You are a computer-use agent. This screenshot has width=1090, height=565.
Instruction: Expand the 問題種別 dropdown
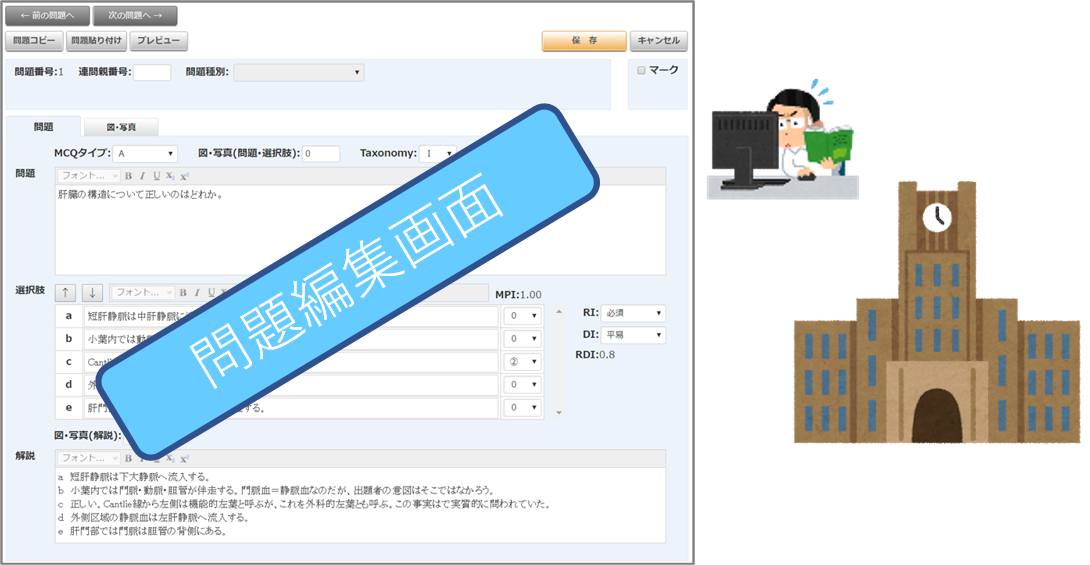298,72
